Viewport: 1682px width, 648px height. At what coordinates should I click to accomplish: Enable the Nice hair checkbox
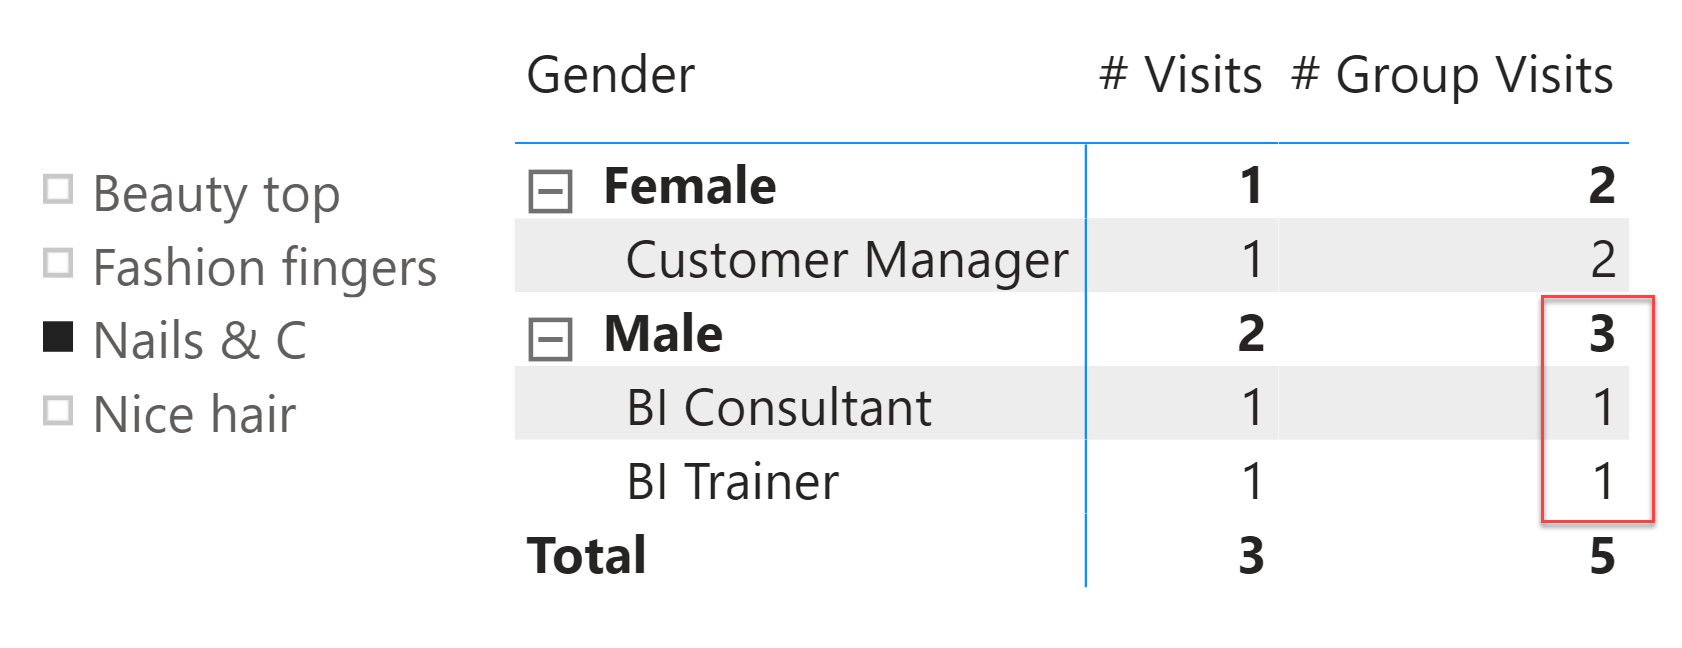click(58, 411)
